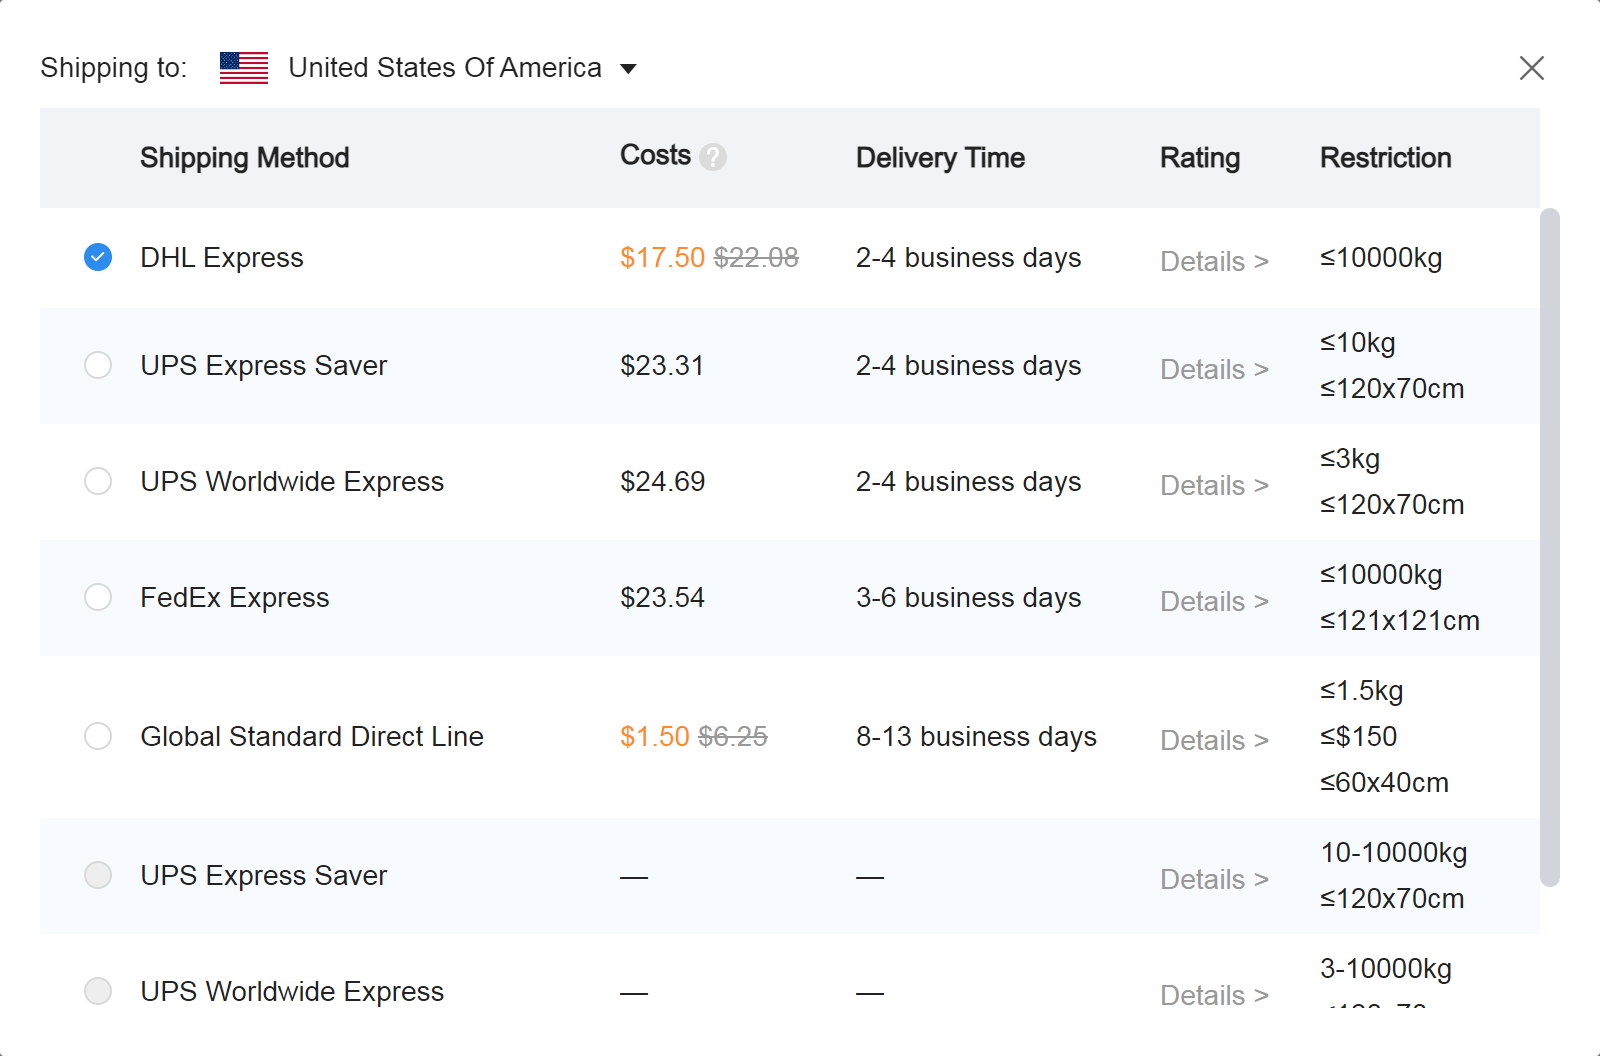This screenshot has height=1056, width=1600.
Task: Select Global Standard Direct Line radio button
Action: pos(98,736)
